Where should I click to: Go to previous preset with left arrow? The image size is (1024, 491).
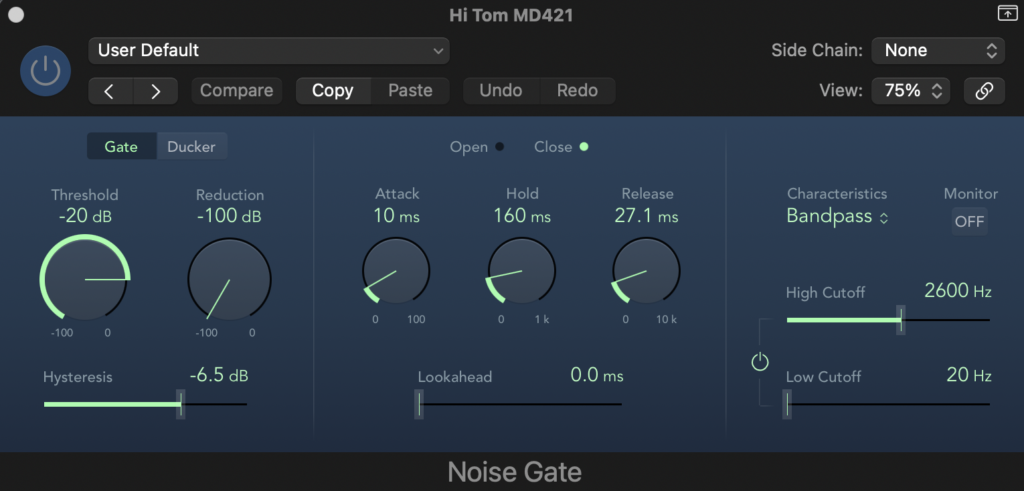coord(110,91)
